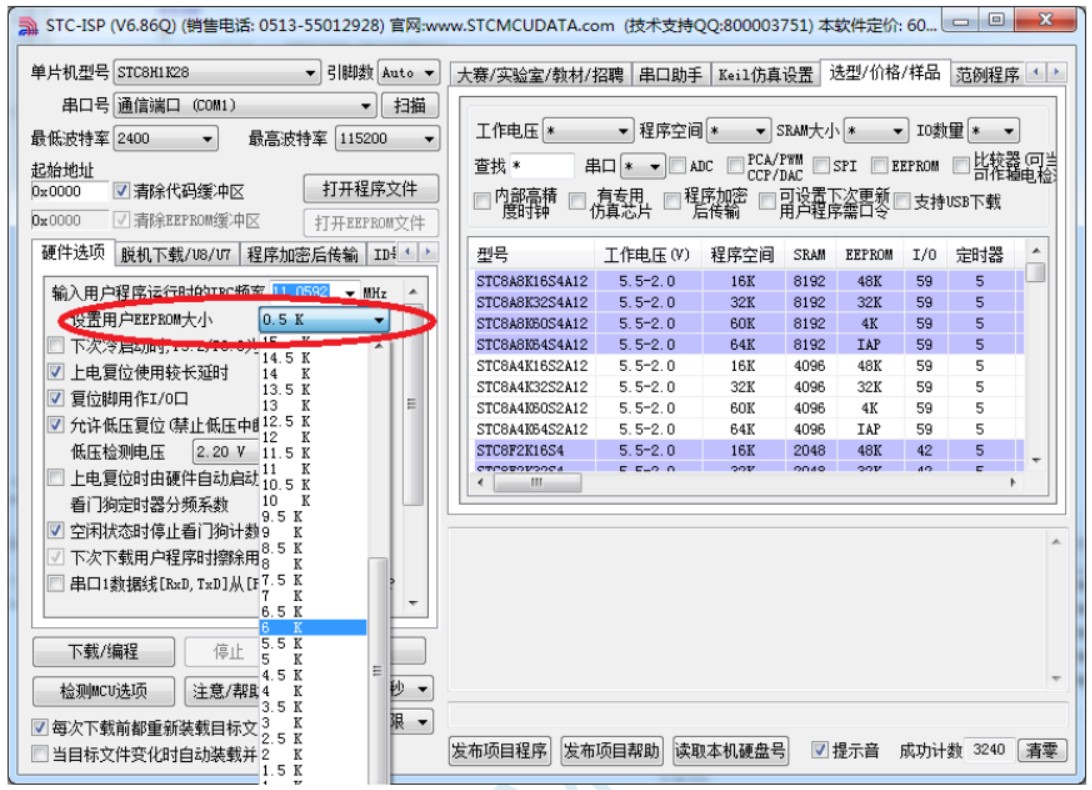Image resolution: width=1092 pixels, height=790 pixels.
Task: Switch to the 串口助手 tab
Action: [671, 75]
